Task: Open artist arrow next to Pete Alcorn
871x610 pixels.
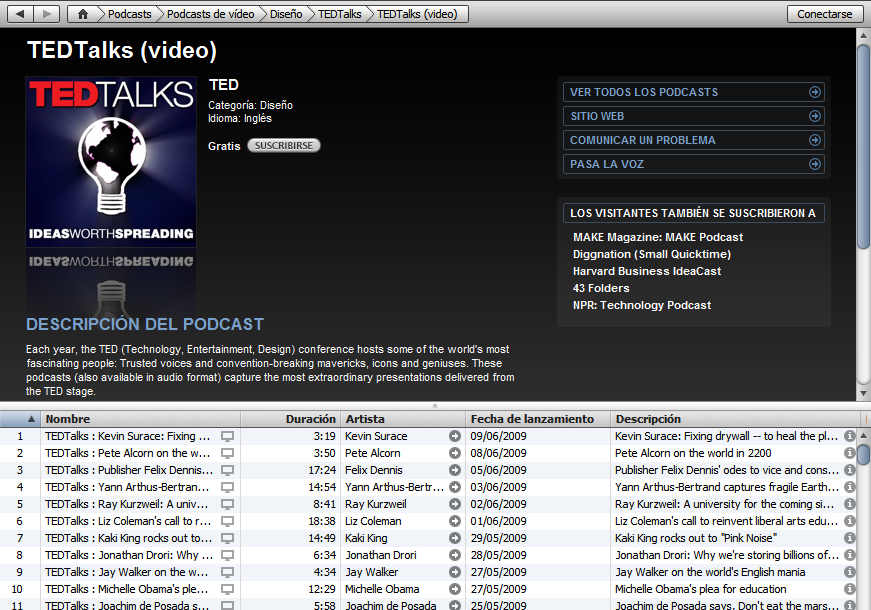Action: point(455,453)
